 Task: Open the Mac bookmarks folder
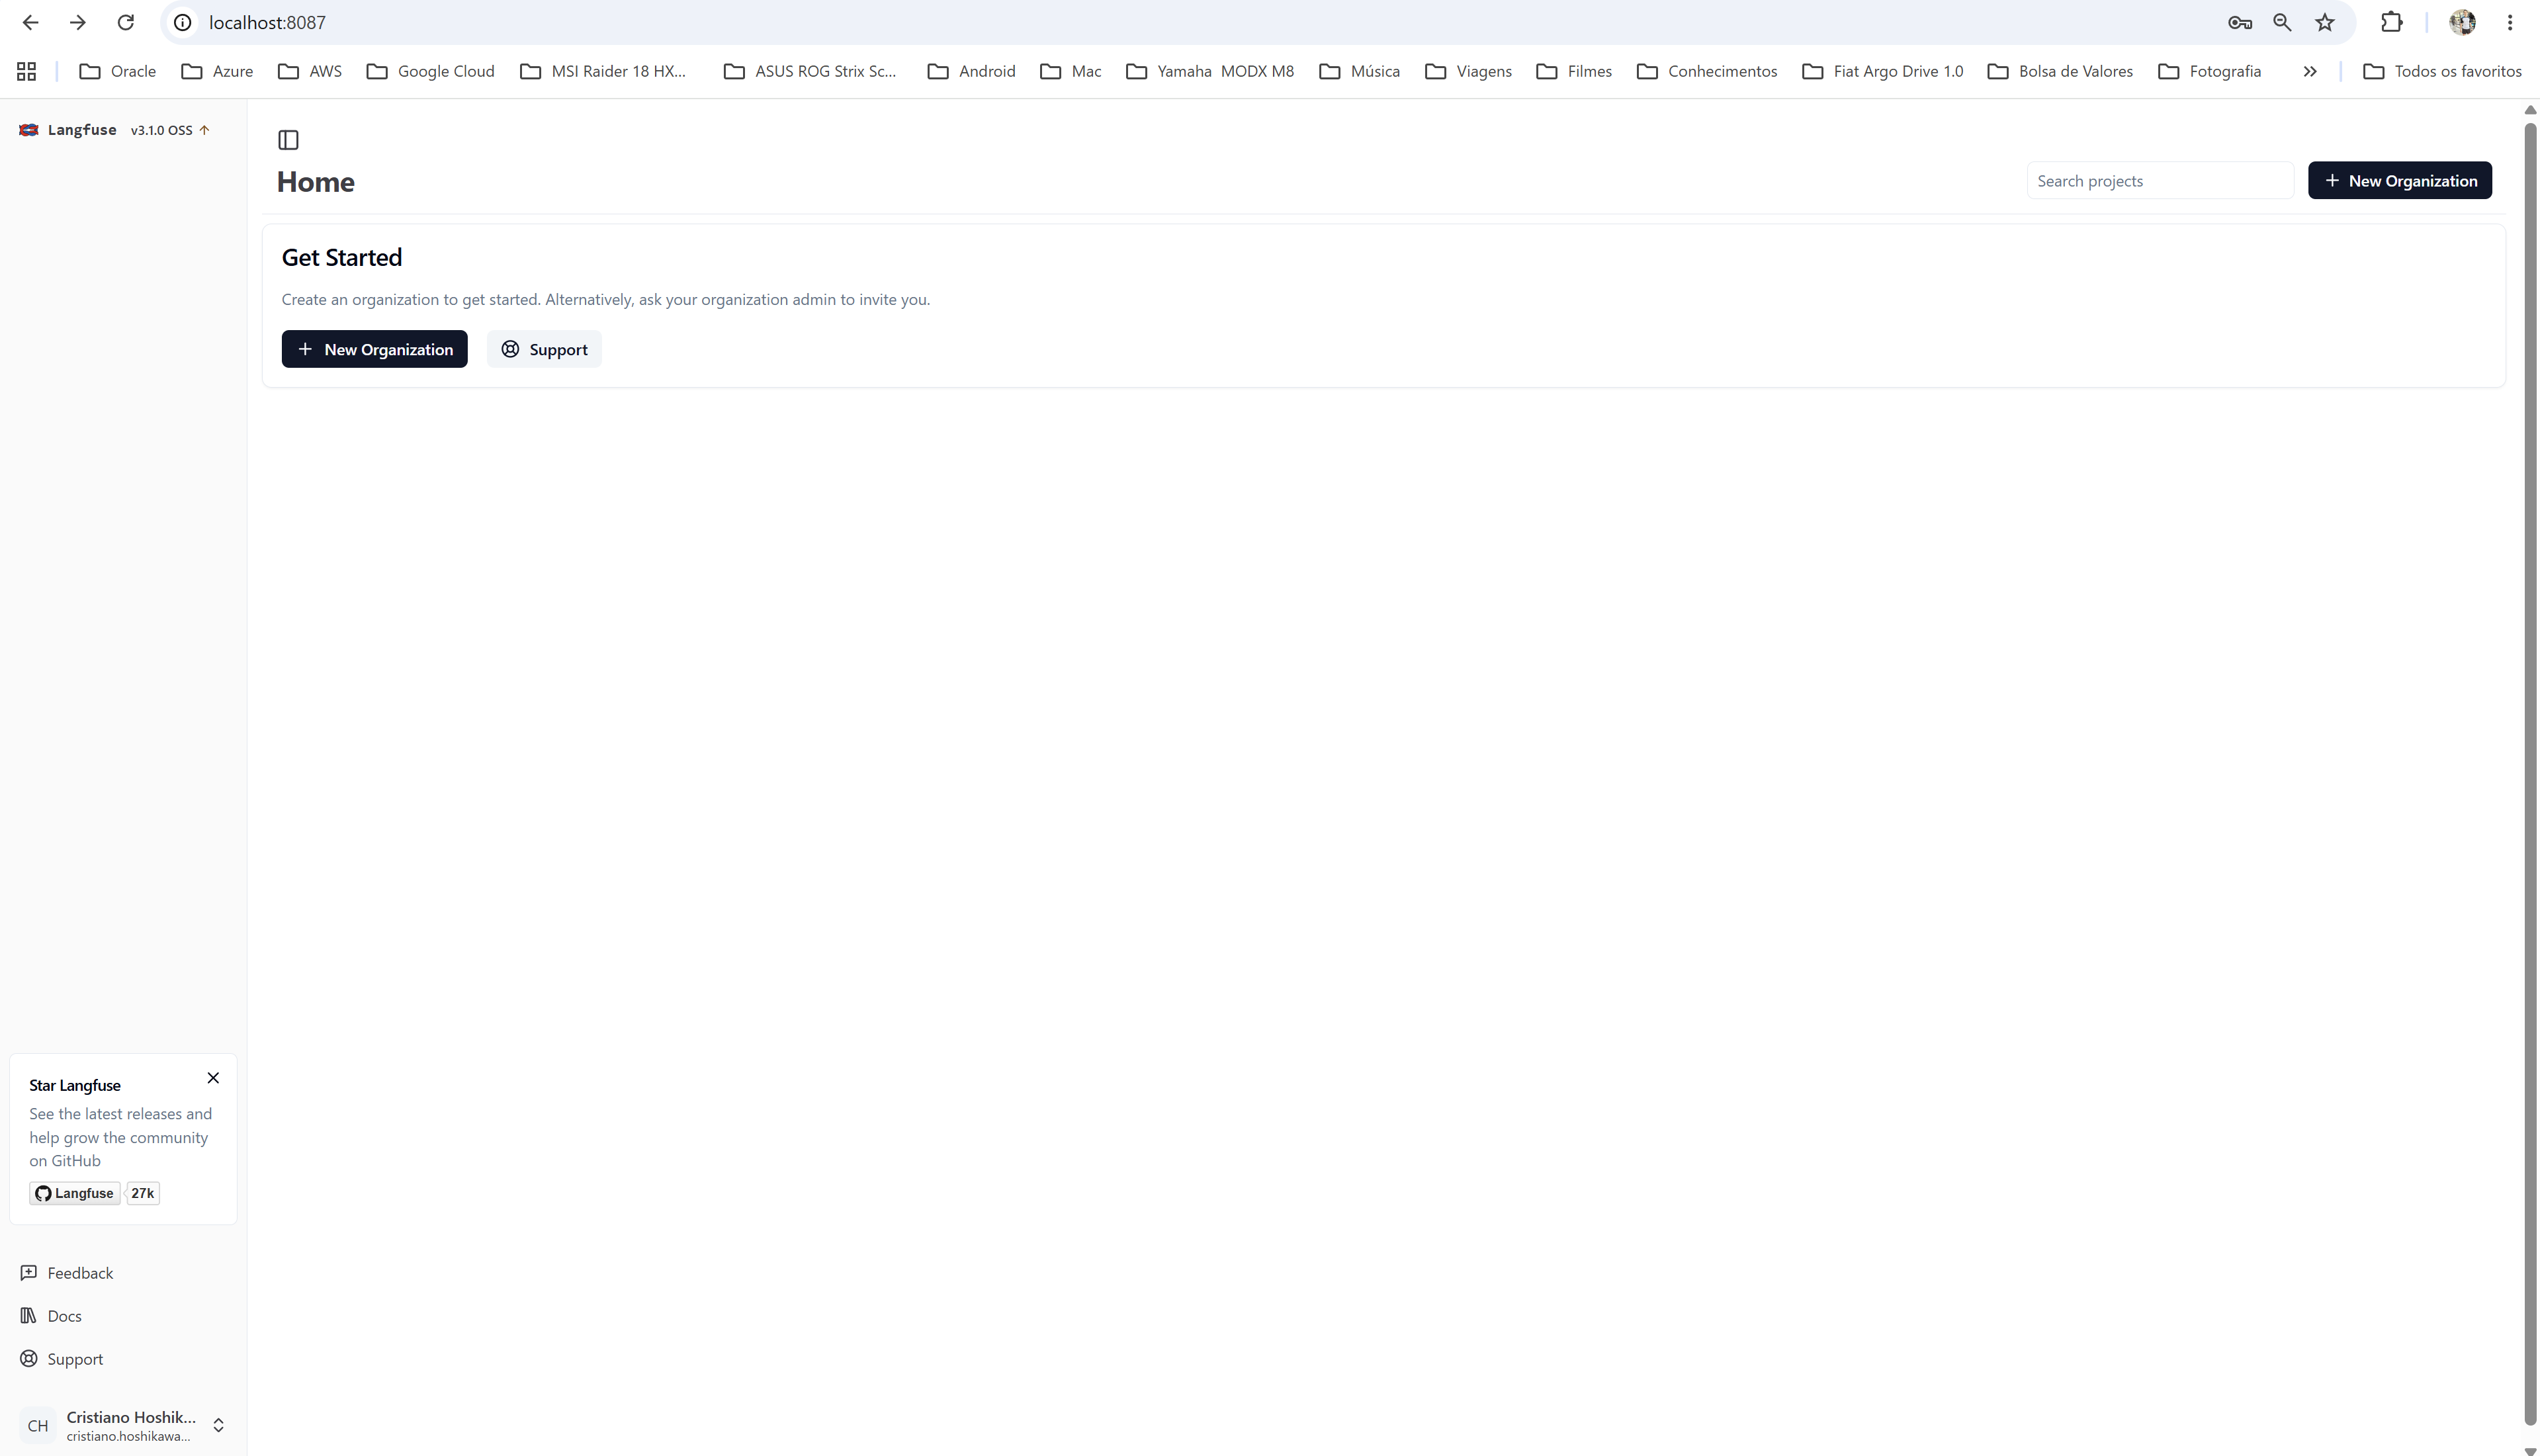(x=1071, y=71)
